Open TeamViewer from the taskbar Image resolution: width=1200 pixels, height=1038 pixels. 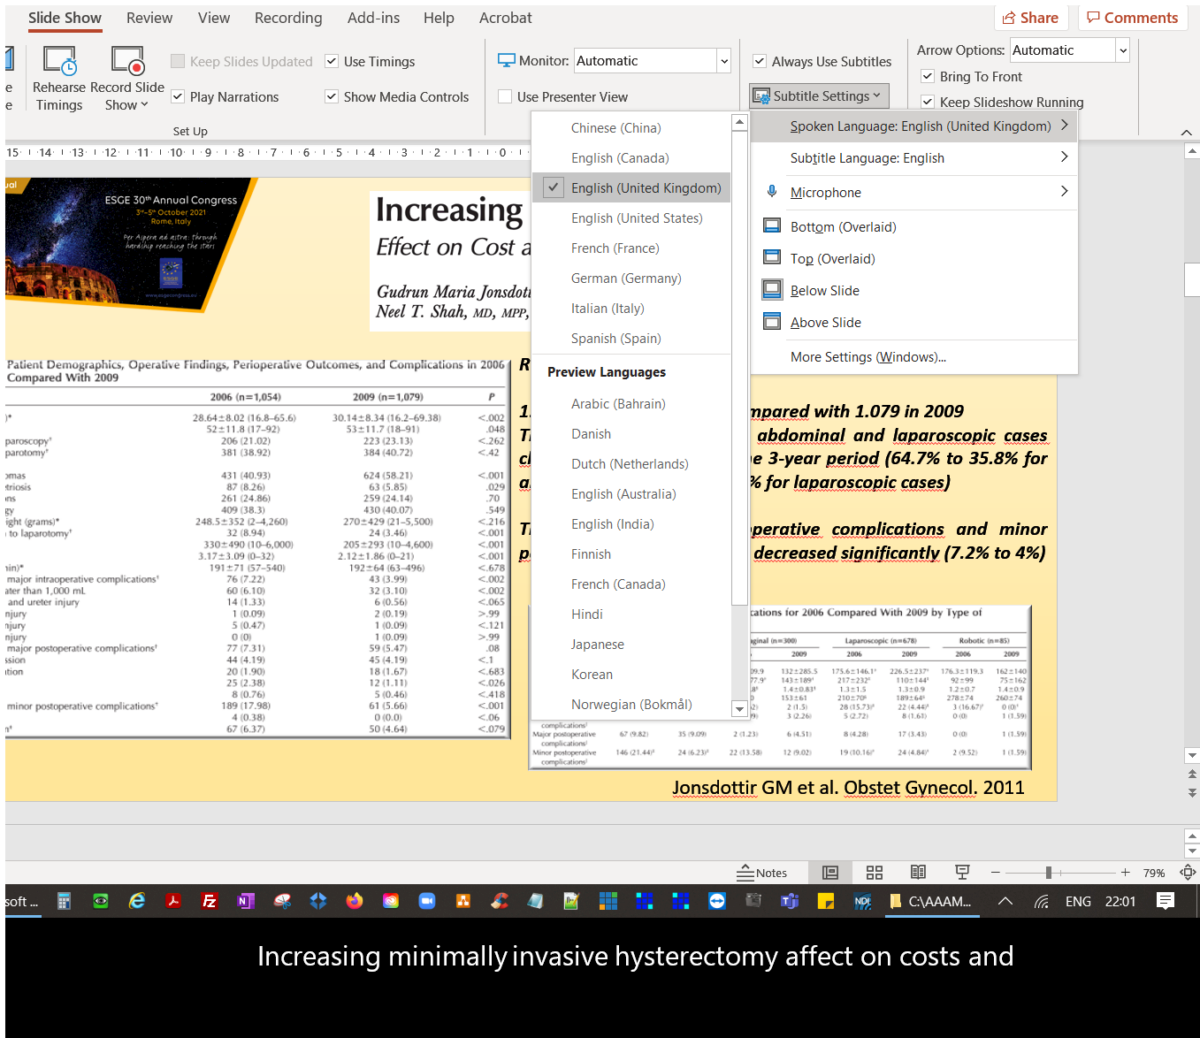pyautogui.click(x=717, y=901)
